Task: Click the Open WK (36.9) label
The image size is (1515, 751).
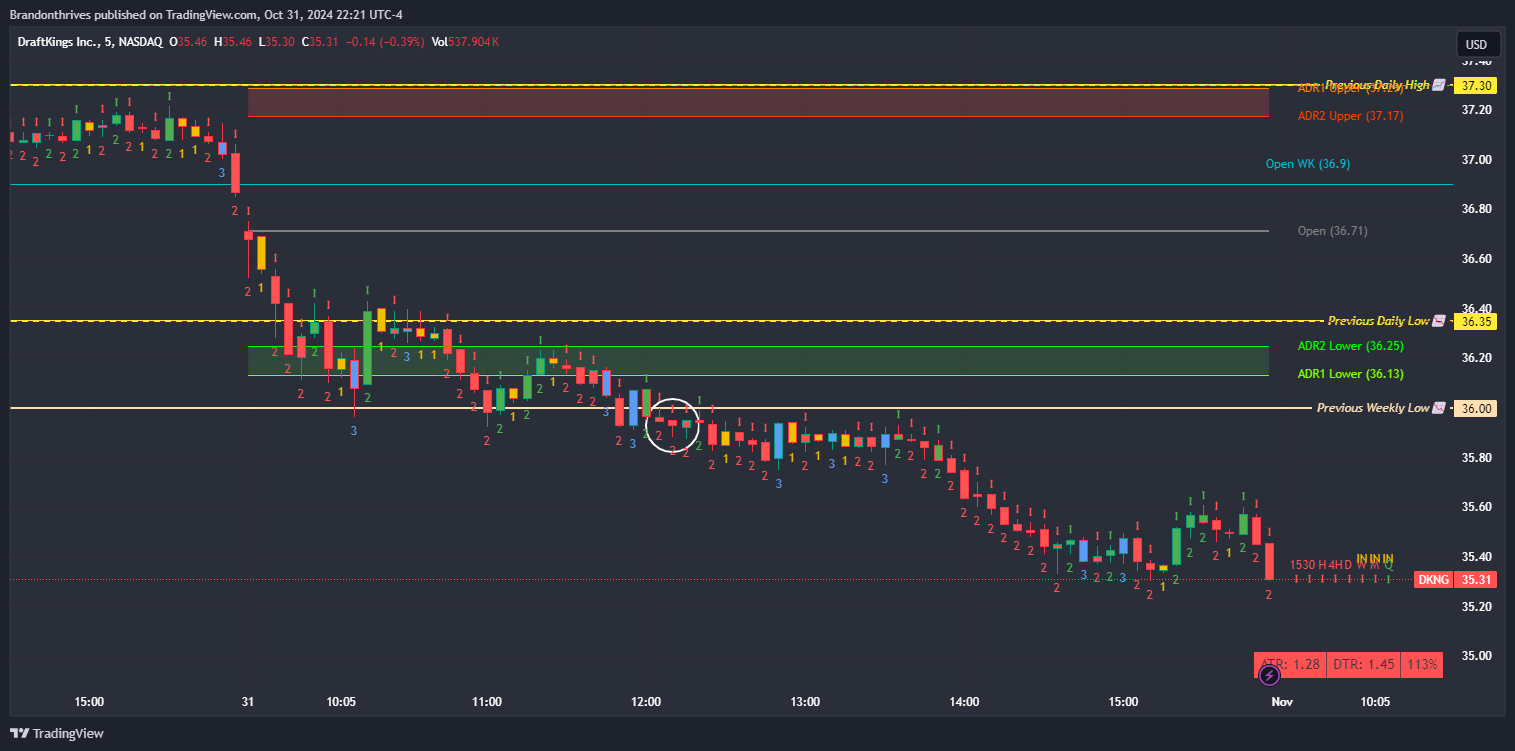Action: click(x=1308, y=163)
